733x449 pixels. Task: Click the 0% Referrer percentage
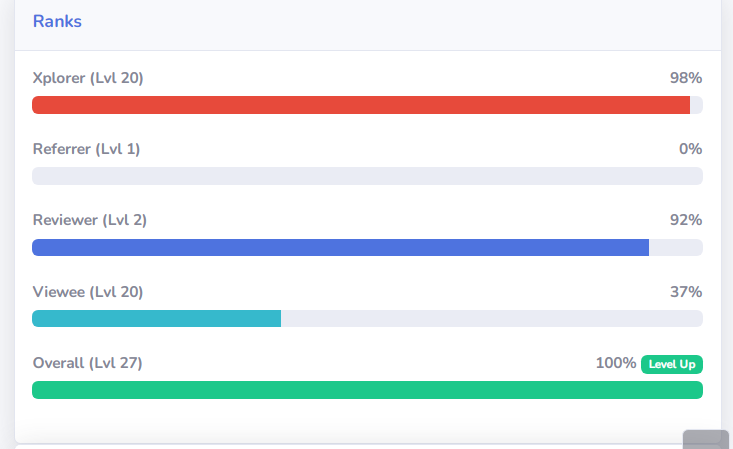point(690,149)
